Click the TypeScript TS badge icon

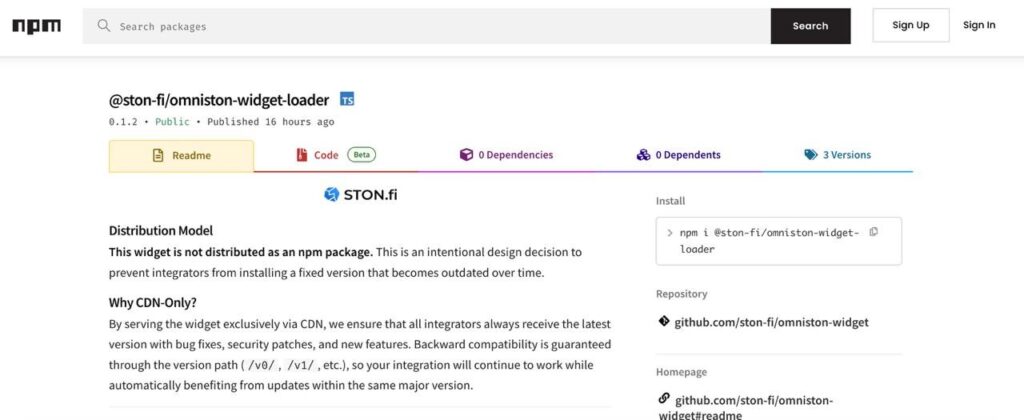coord(347,99)
